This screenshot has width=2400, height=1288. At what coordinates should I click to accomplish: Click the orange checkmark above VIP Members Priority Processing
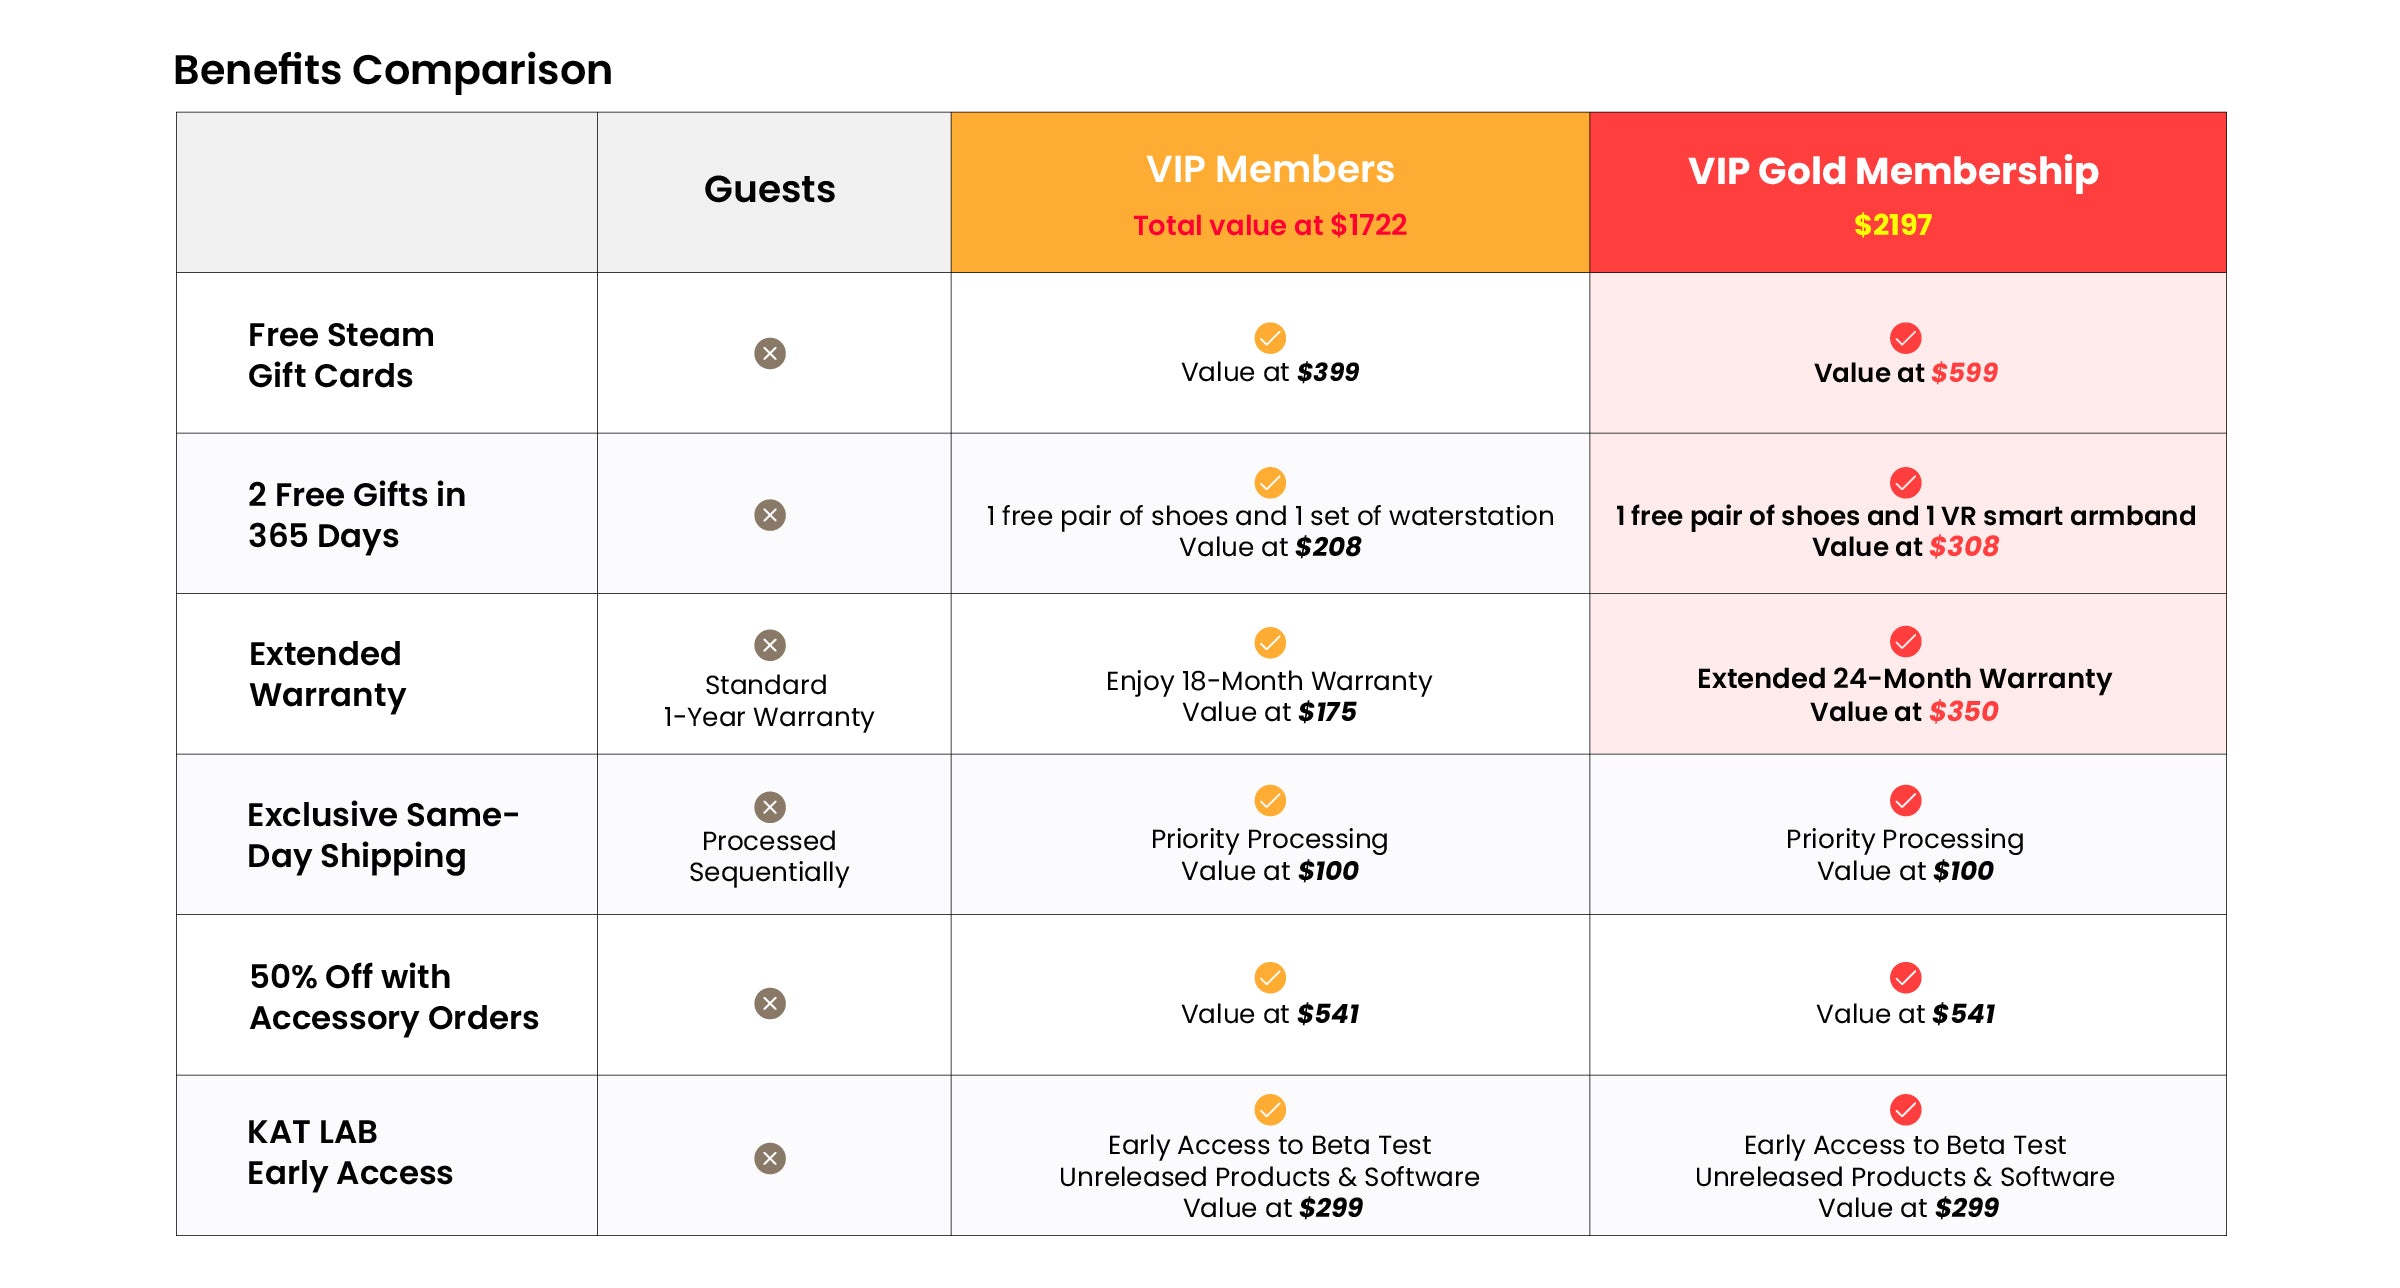[1270, 800]
